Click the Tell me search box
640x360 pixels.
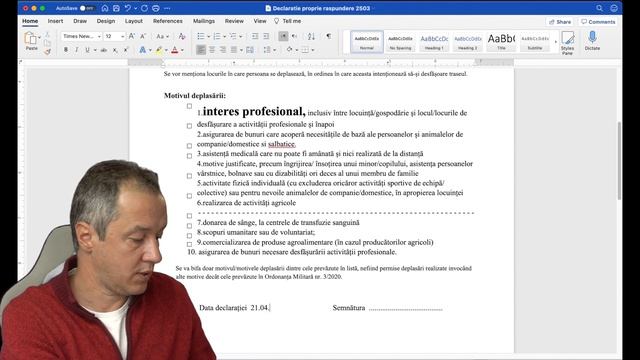(x=288, y=21)
